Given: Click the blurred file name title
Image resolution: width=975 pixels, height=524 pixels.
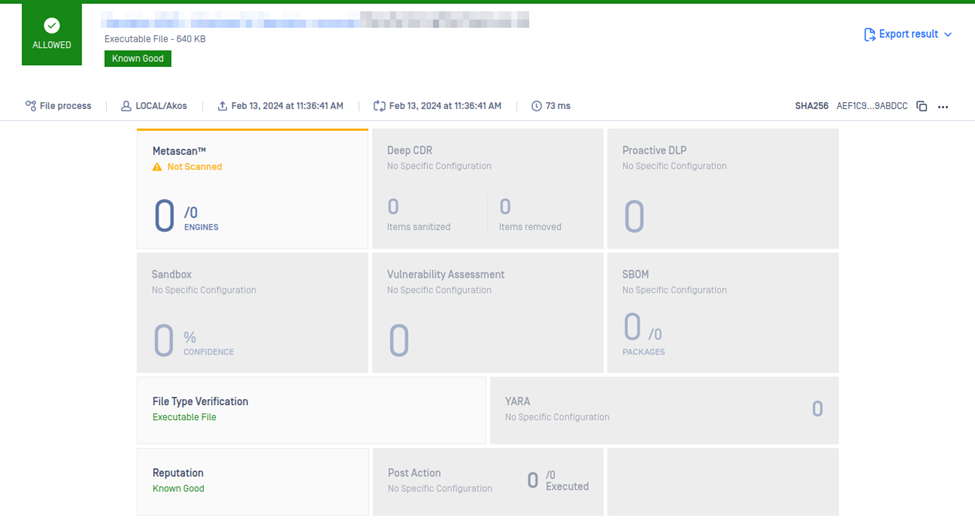Looking at the screenshot, I should [x=315, y=19].
